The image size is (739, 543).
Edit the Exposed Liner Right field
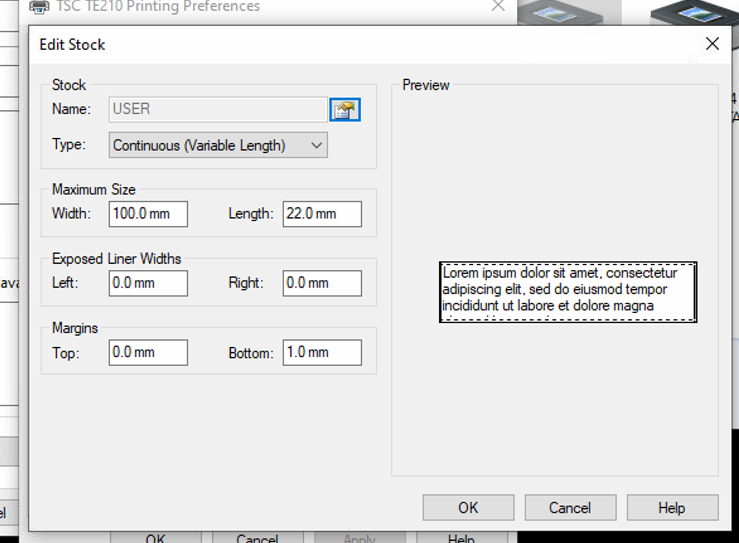tap(322, 283)
